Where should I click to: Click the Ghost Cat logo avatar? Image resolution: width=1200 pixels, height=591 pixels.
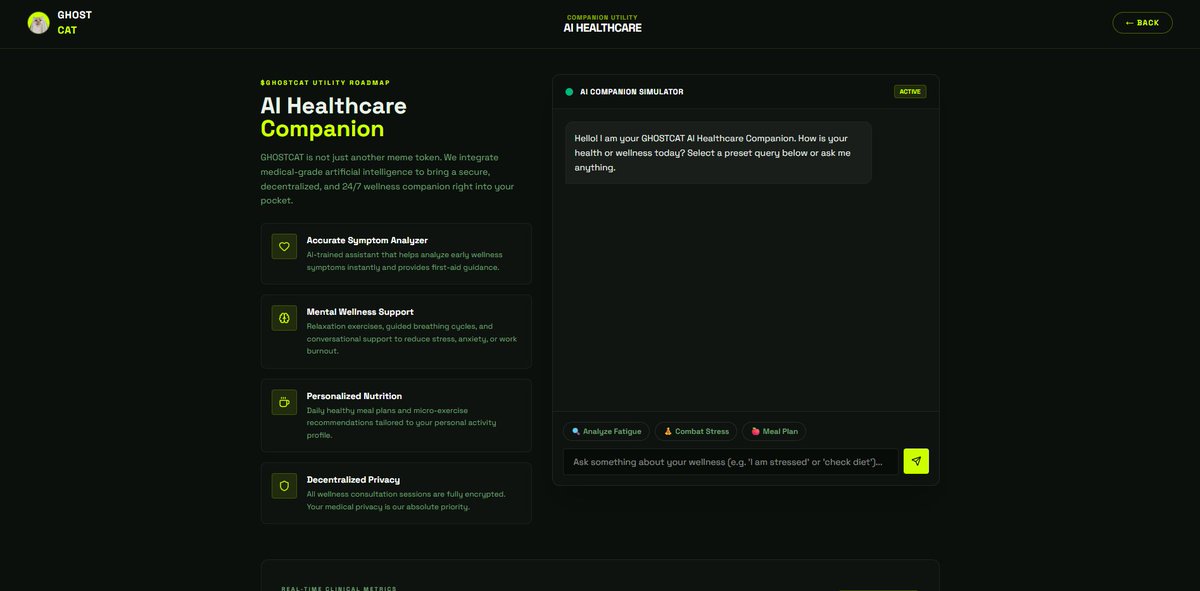click(39, 23)
